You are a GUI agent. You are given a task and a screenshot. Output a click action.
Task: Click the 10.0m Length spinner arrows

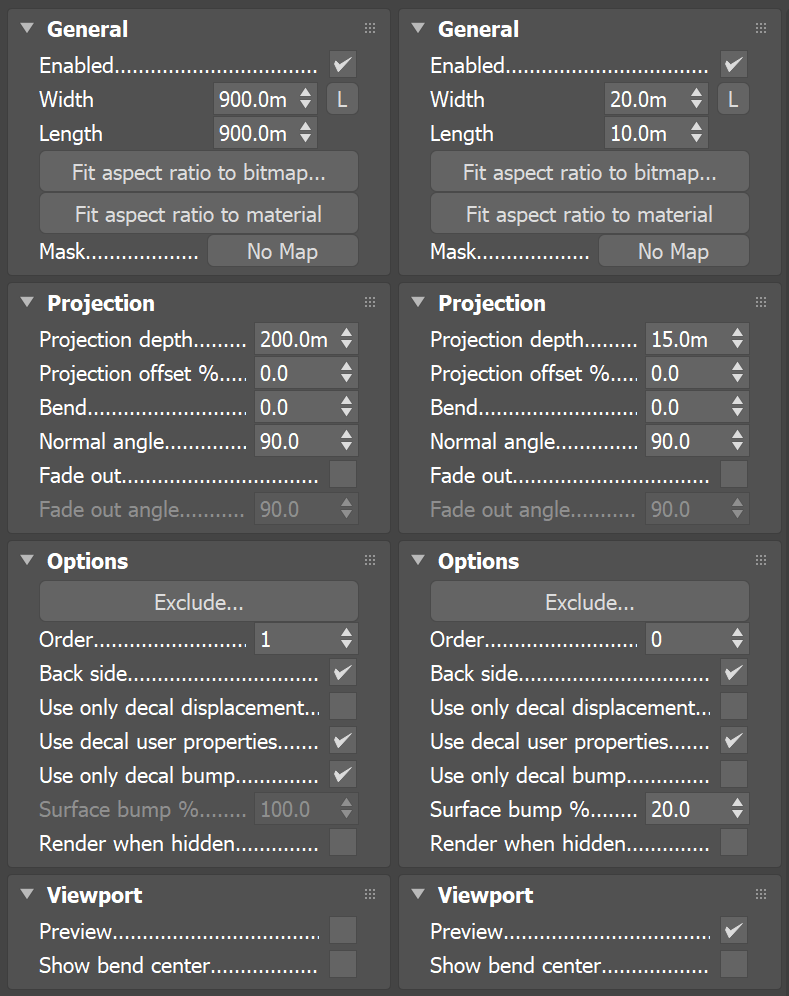point(696,132)
